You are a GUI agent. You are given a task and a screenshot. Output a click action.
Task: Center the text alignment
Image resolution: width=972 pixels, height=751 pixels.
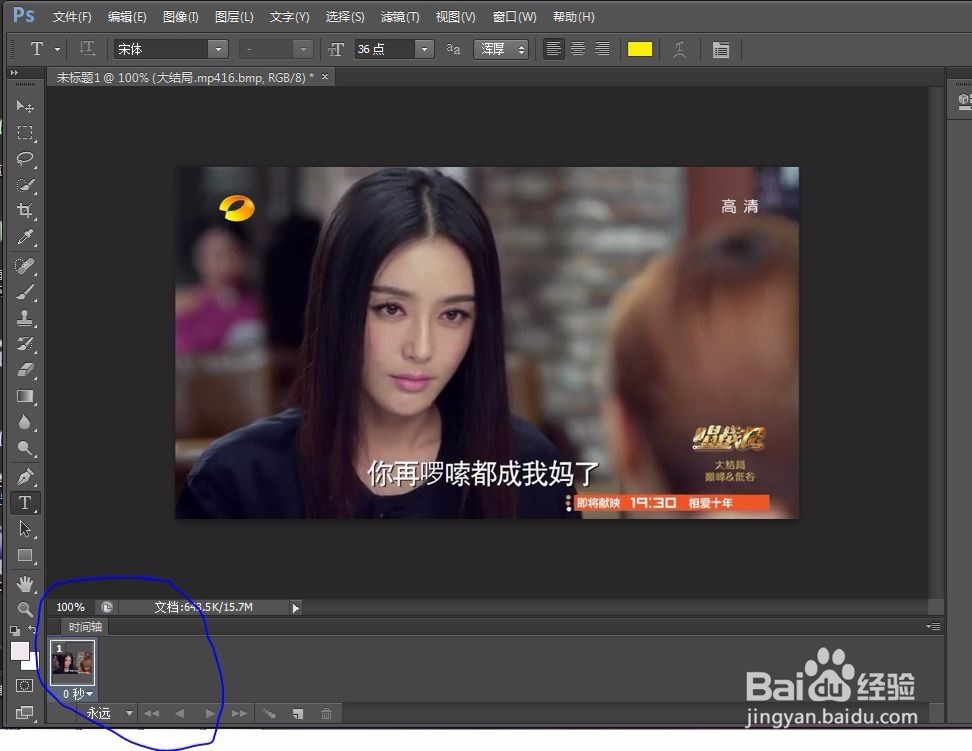[x=578, y=49]
